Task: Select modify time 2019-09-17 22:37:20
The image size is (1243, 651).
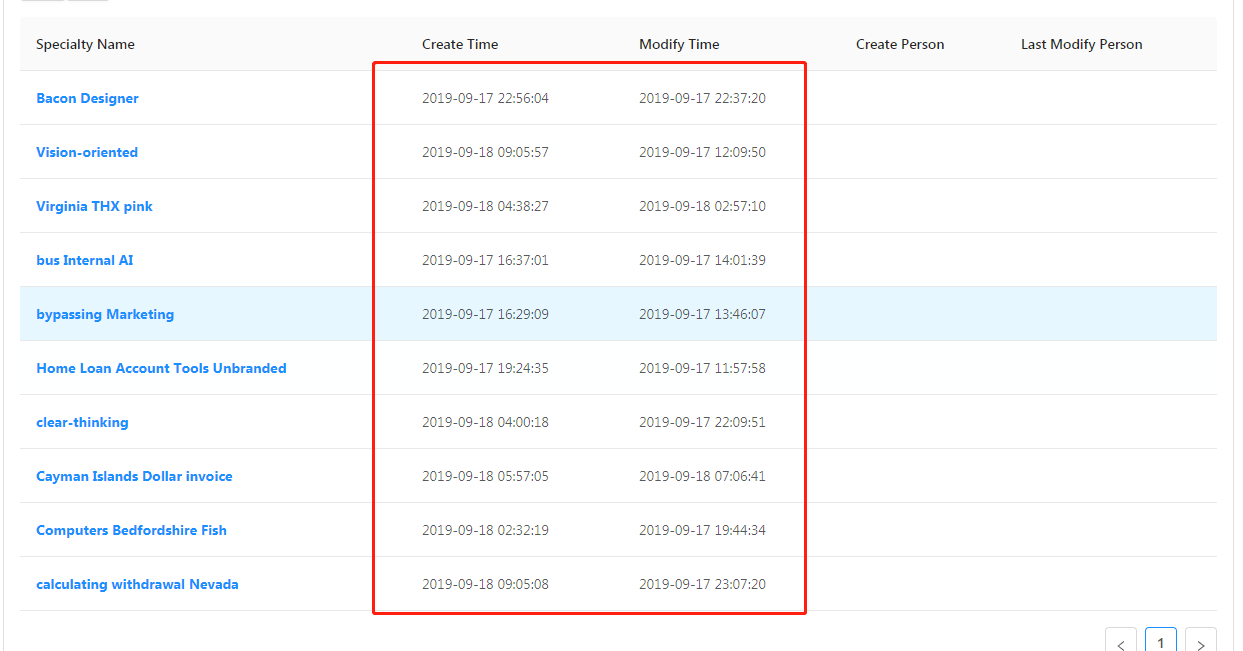Action: coord(702,98)
